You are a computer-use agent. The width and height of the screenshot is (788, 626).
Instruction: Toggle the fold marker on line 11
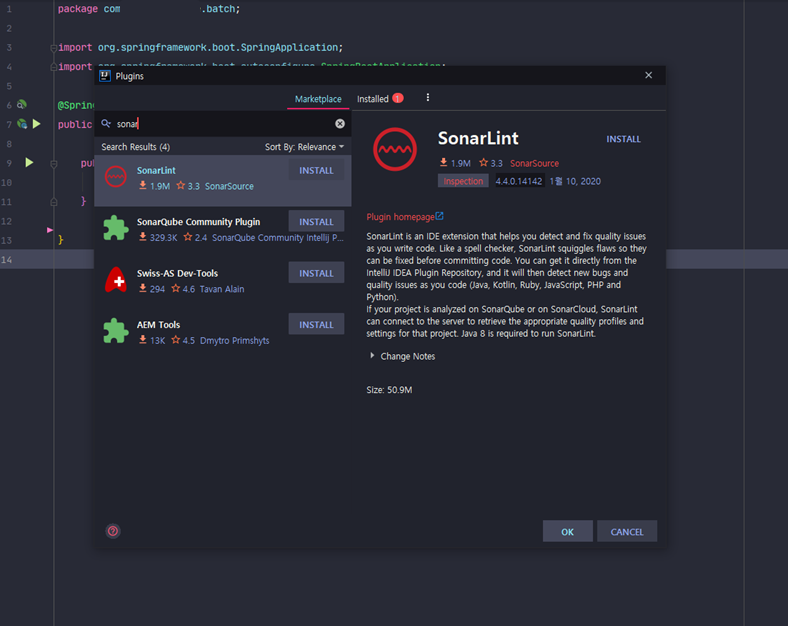click(54, 202)
